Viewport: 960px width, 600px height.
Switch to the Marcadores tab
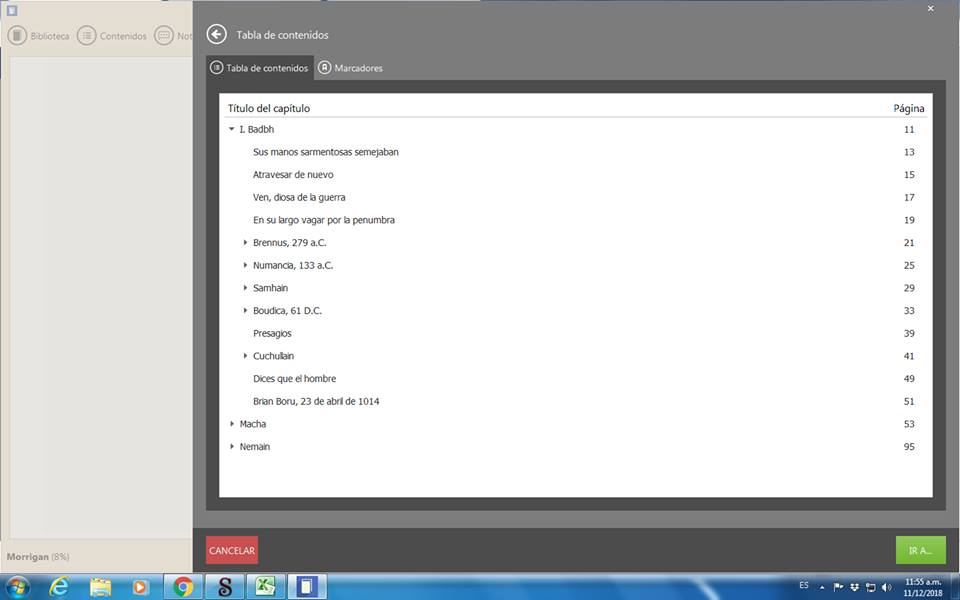click(x=350, y=68)
